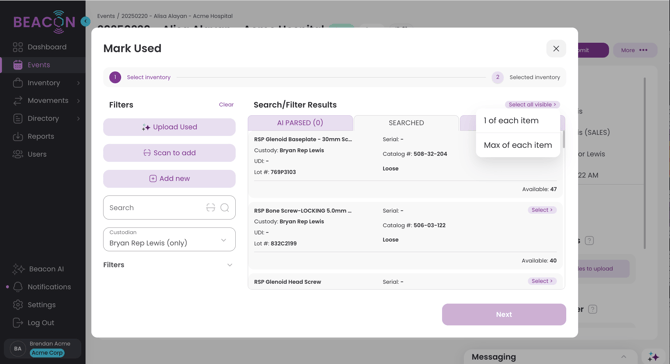Click 'Available: 47' text
The image size is (670, 364).
click(x=539, y=189)
